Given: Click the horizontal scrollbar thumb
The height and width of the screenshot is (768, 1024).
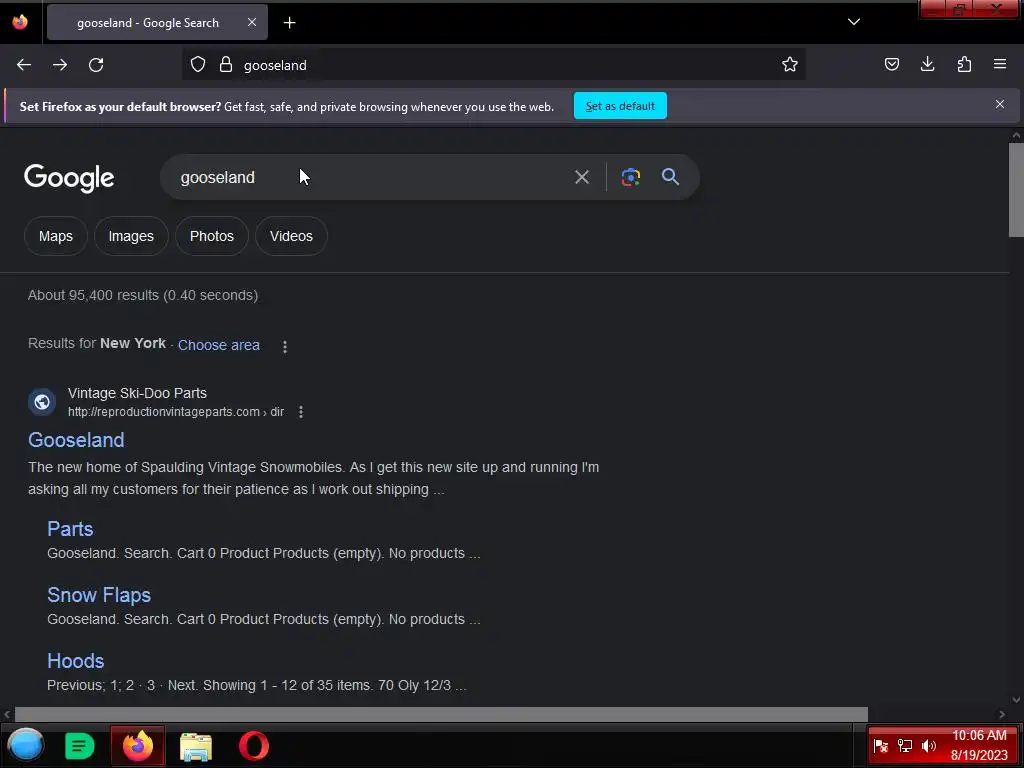Looking at the screenshot, I should pyautogui.click(x=441, y=714).
